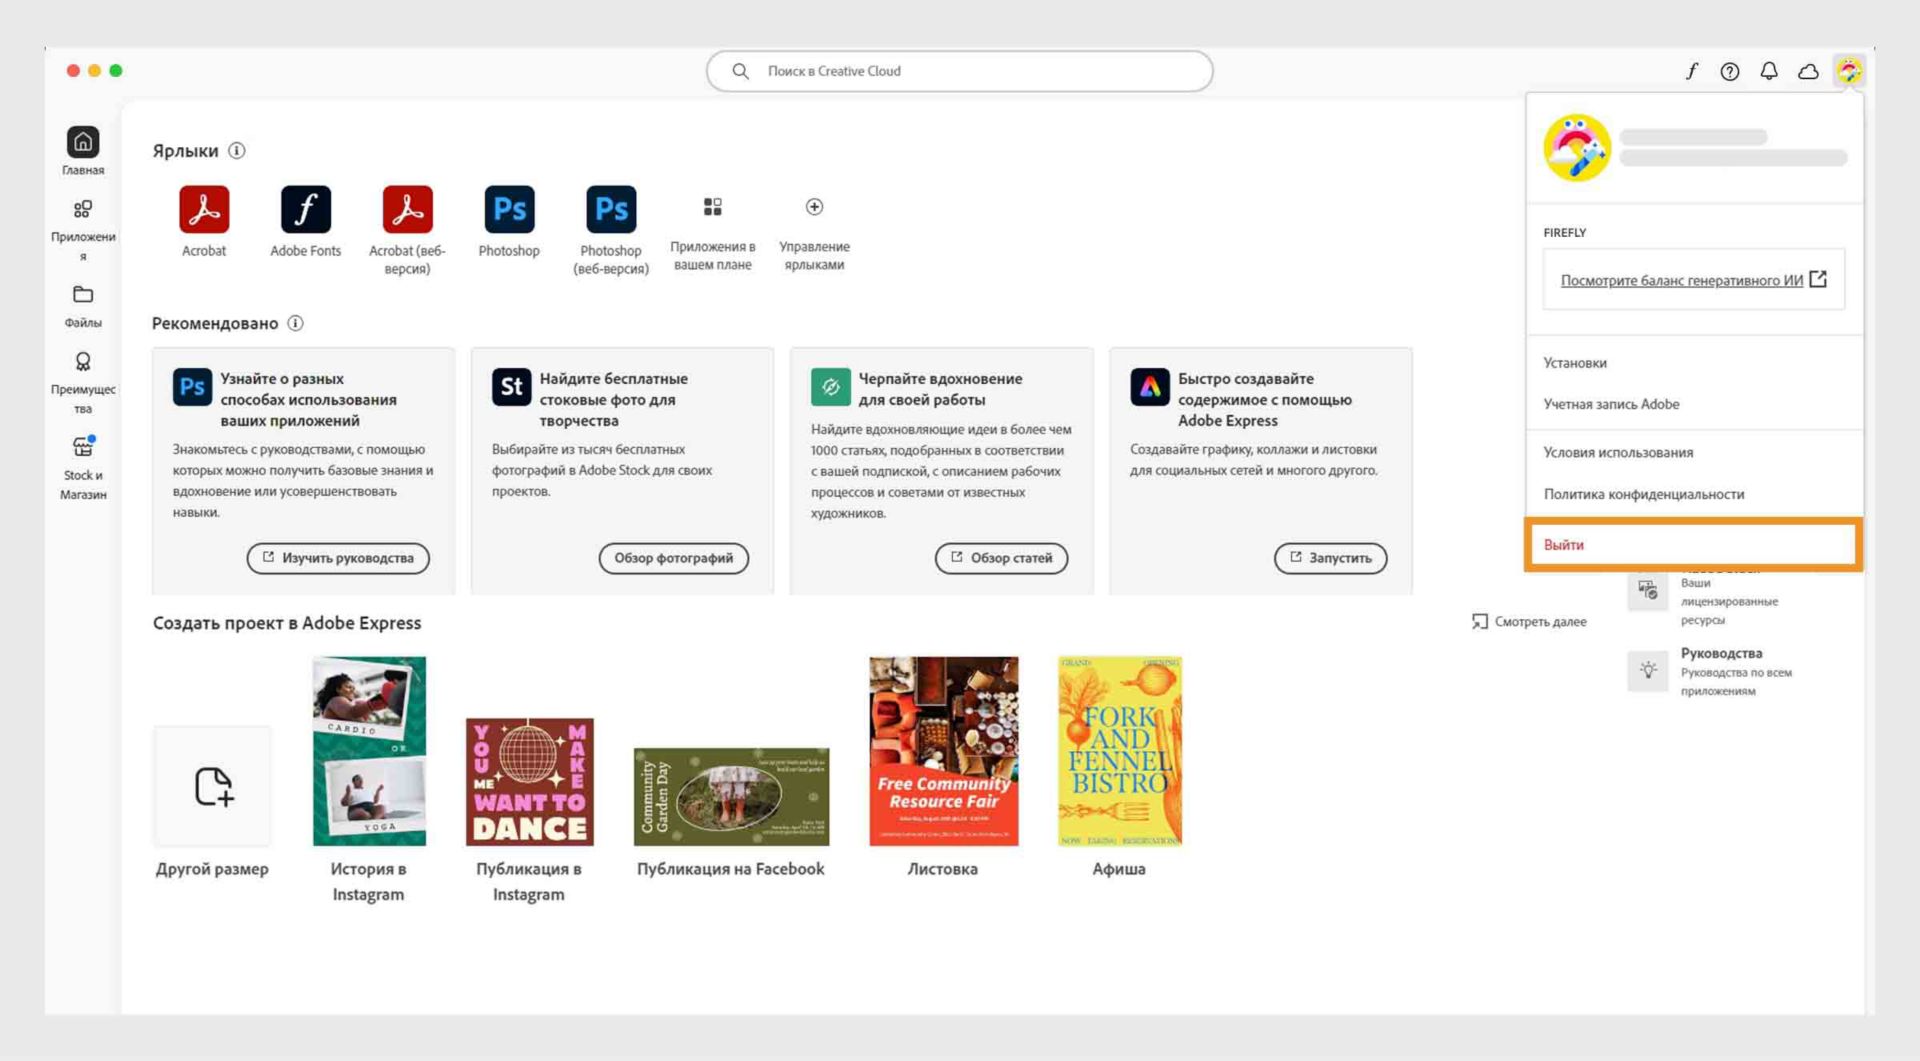Launch Adobe Fonts from Ярлыки
The image size is (1920, 1061).
[306, 211]
